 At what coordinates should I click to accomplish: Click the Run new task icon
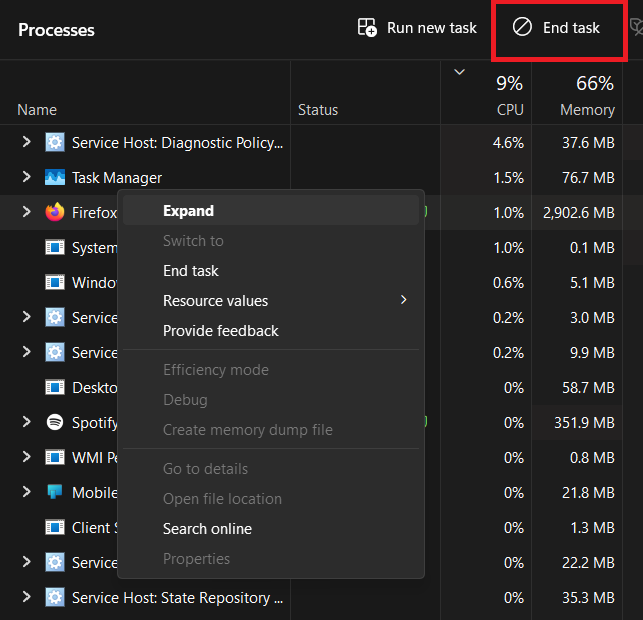pyautogui.click(x=367, y=27)
